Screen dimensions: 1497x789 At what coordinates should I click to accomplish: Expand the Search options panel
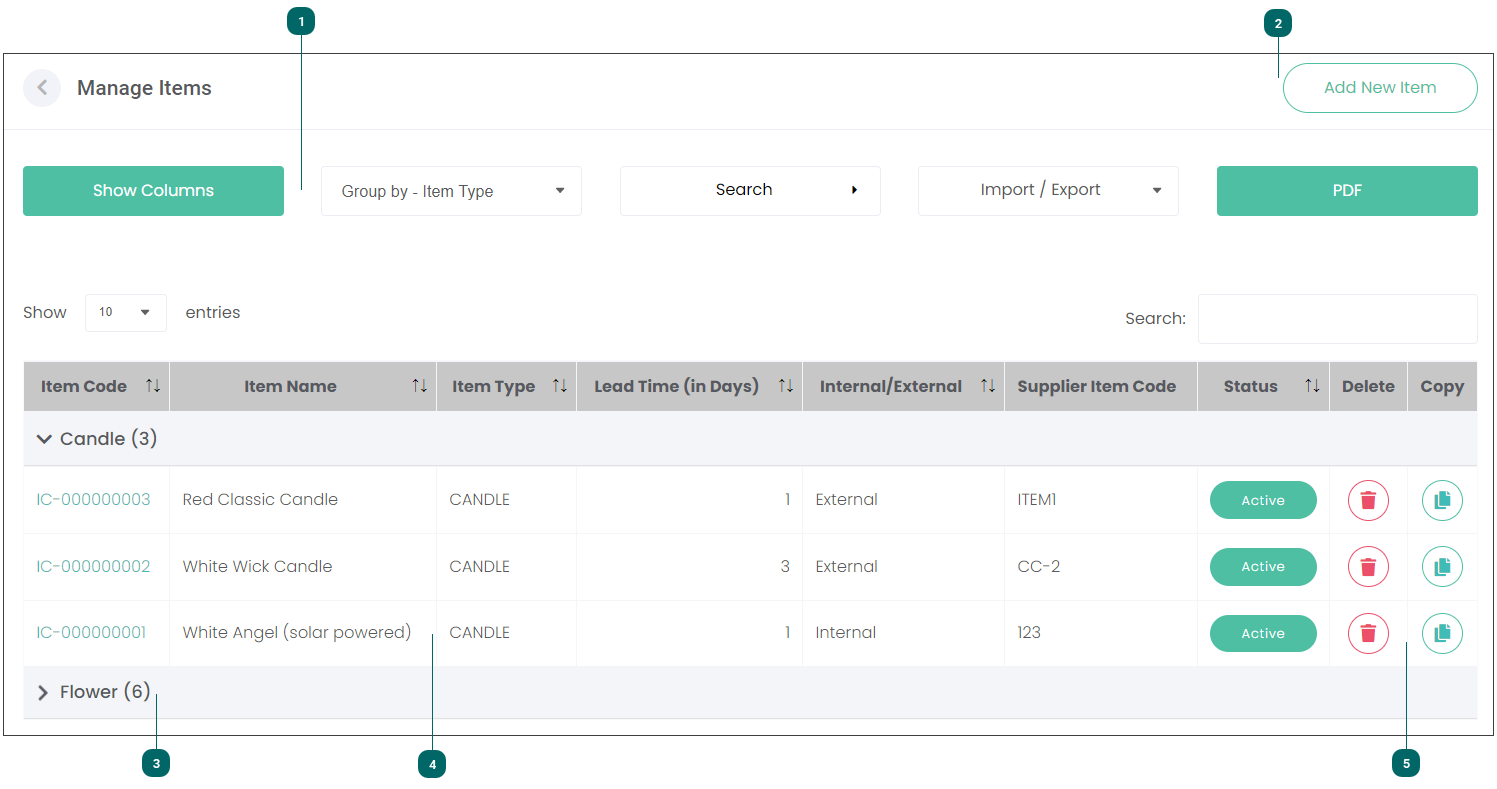tap(750, 190)
